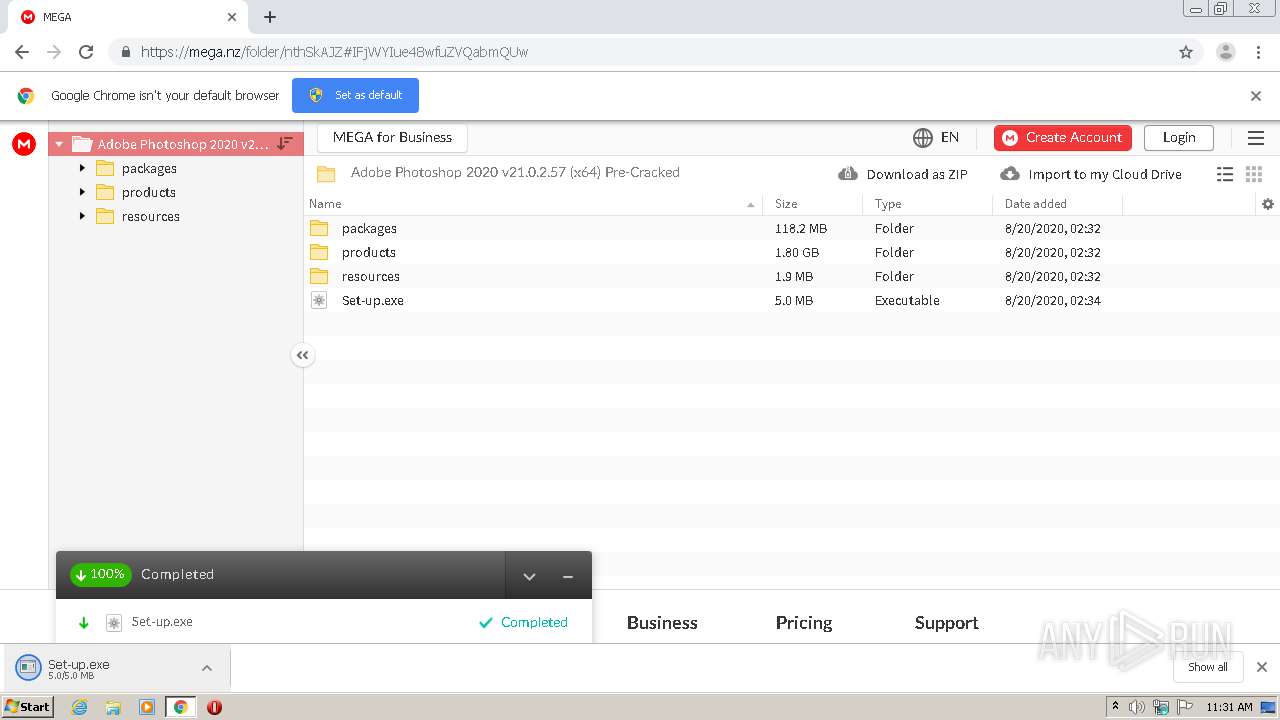The width and height of the screenshot is (1280, 720).
Task: Click the taskbar clock 11:31 AM
Action: click(1229, 707)
